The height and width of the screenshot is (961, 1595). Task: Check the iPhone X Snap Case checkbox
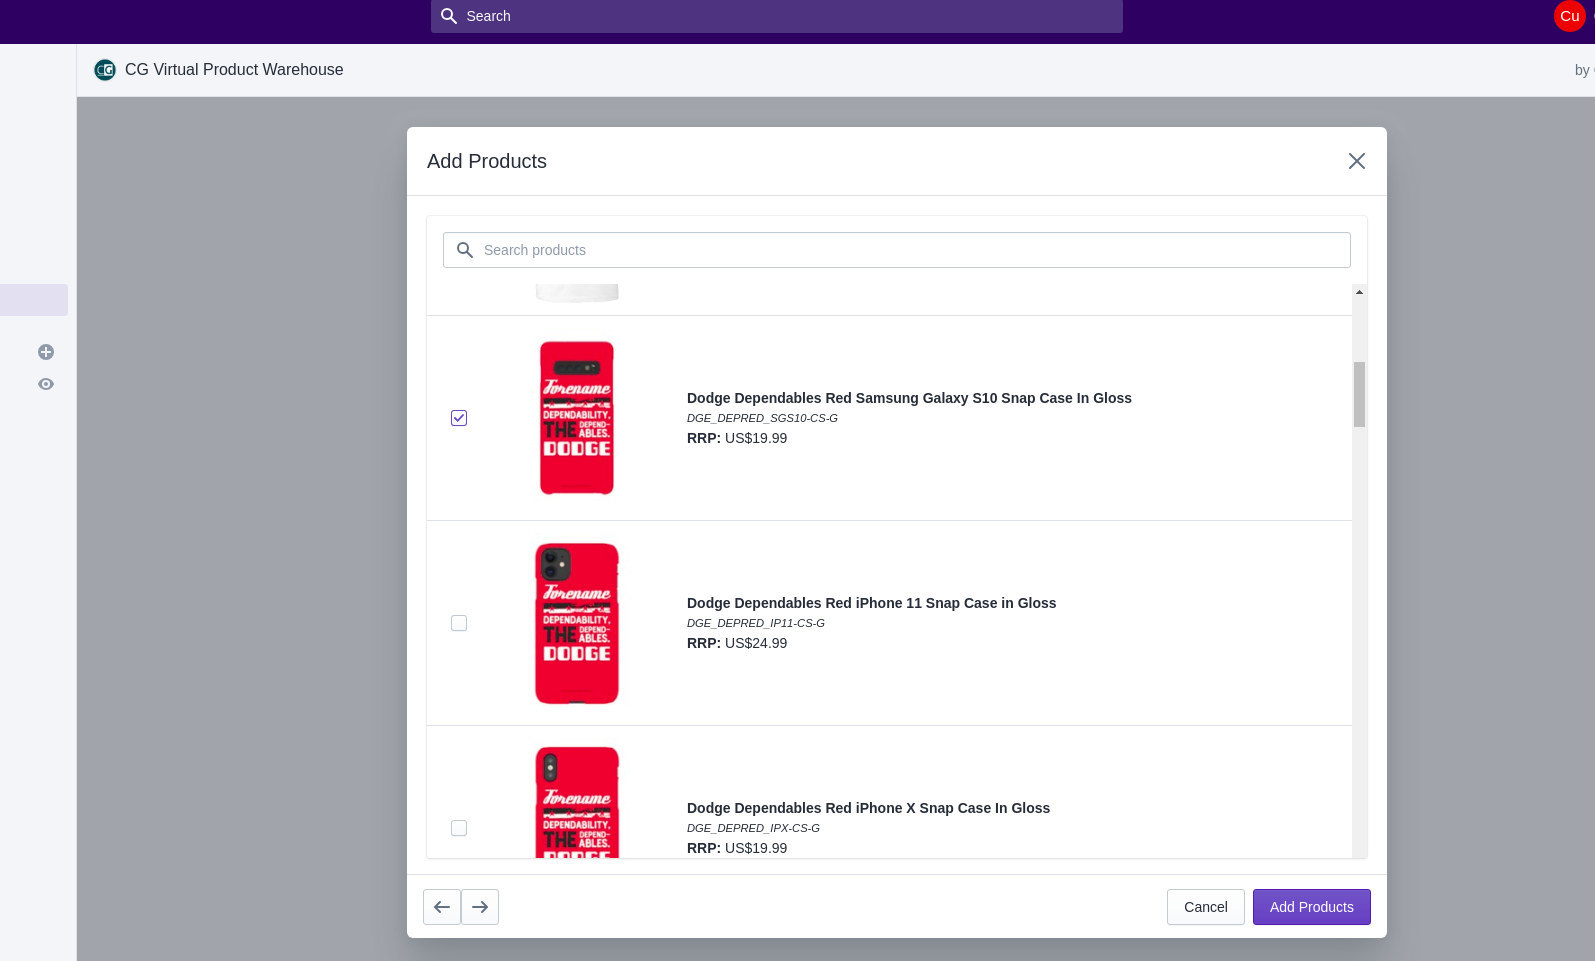coord(459,828)
